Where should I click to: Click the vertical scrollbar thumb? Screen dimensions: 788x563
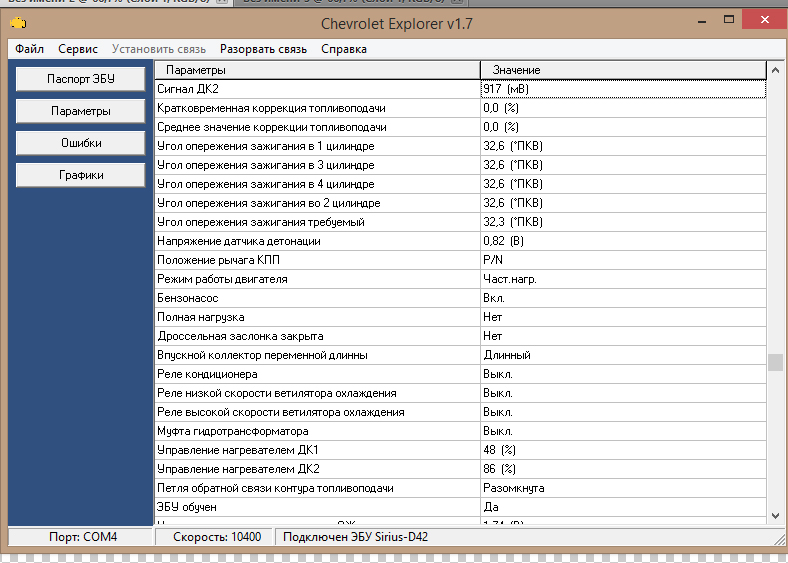pos(775,362)
